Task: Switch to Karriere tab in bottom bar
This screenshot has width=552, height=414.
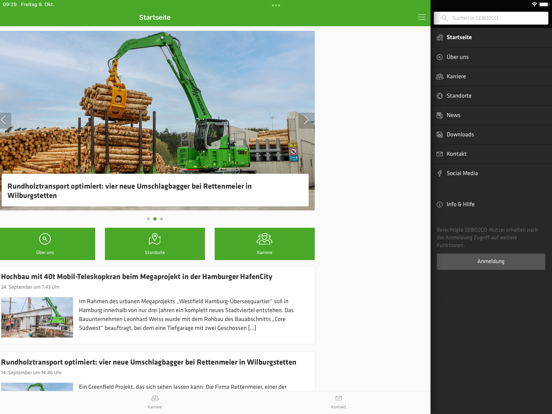Action: pyautogui.click(x=155, y=402)
